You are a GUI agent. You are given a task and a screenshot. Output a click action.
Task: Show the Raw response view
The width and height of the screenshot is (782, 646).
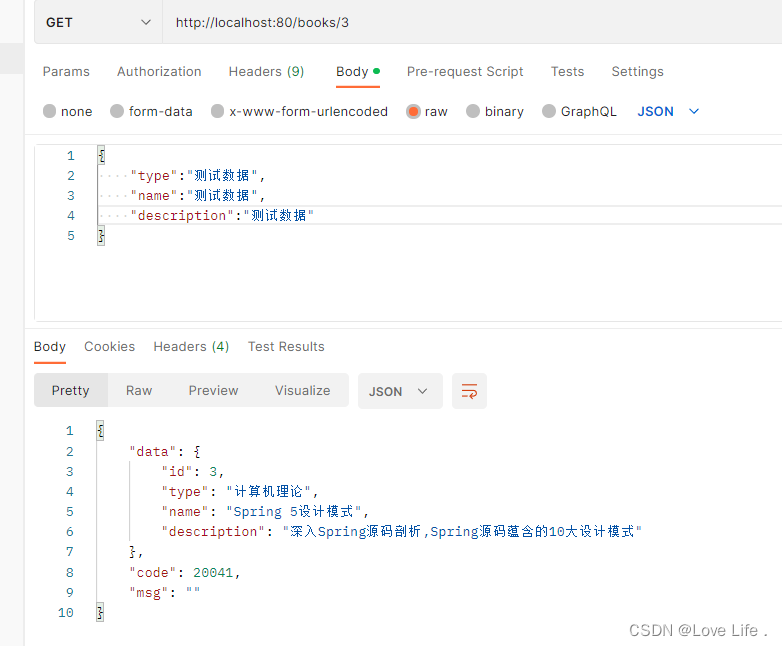(x=139, y=391)
